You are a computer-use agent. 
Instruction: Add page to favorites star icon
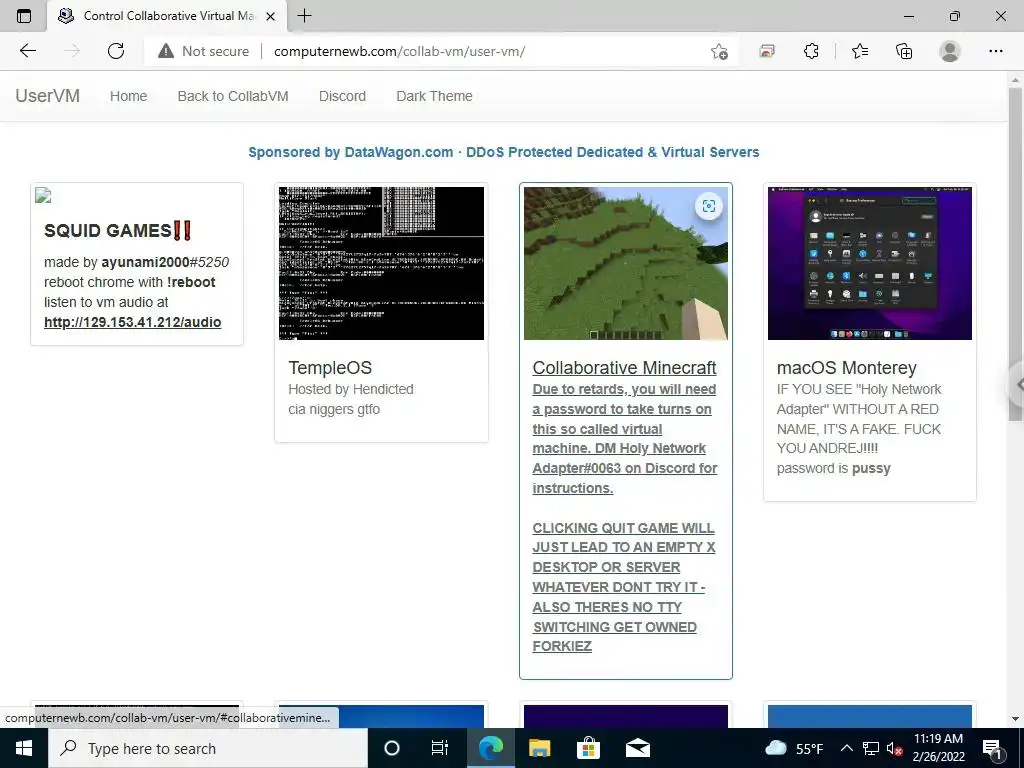coord(719,51)
